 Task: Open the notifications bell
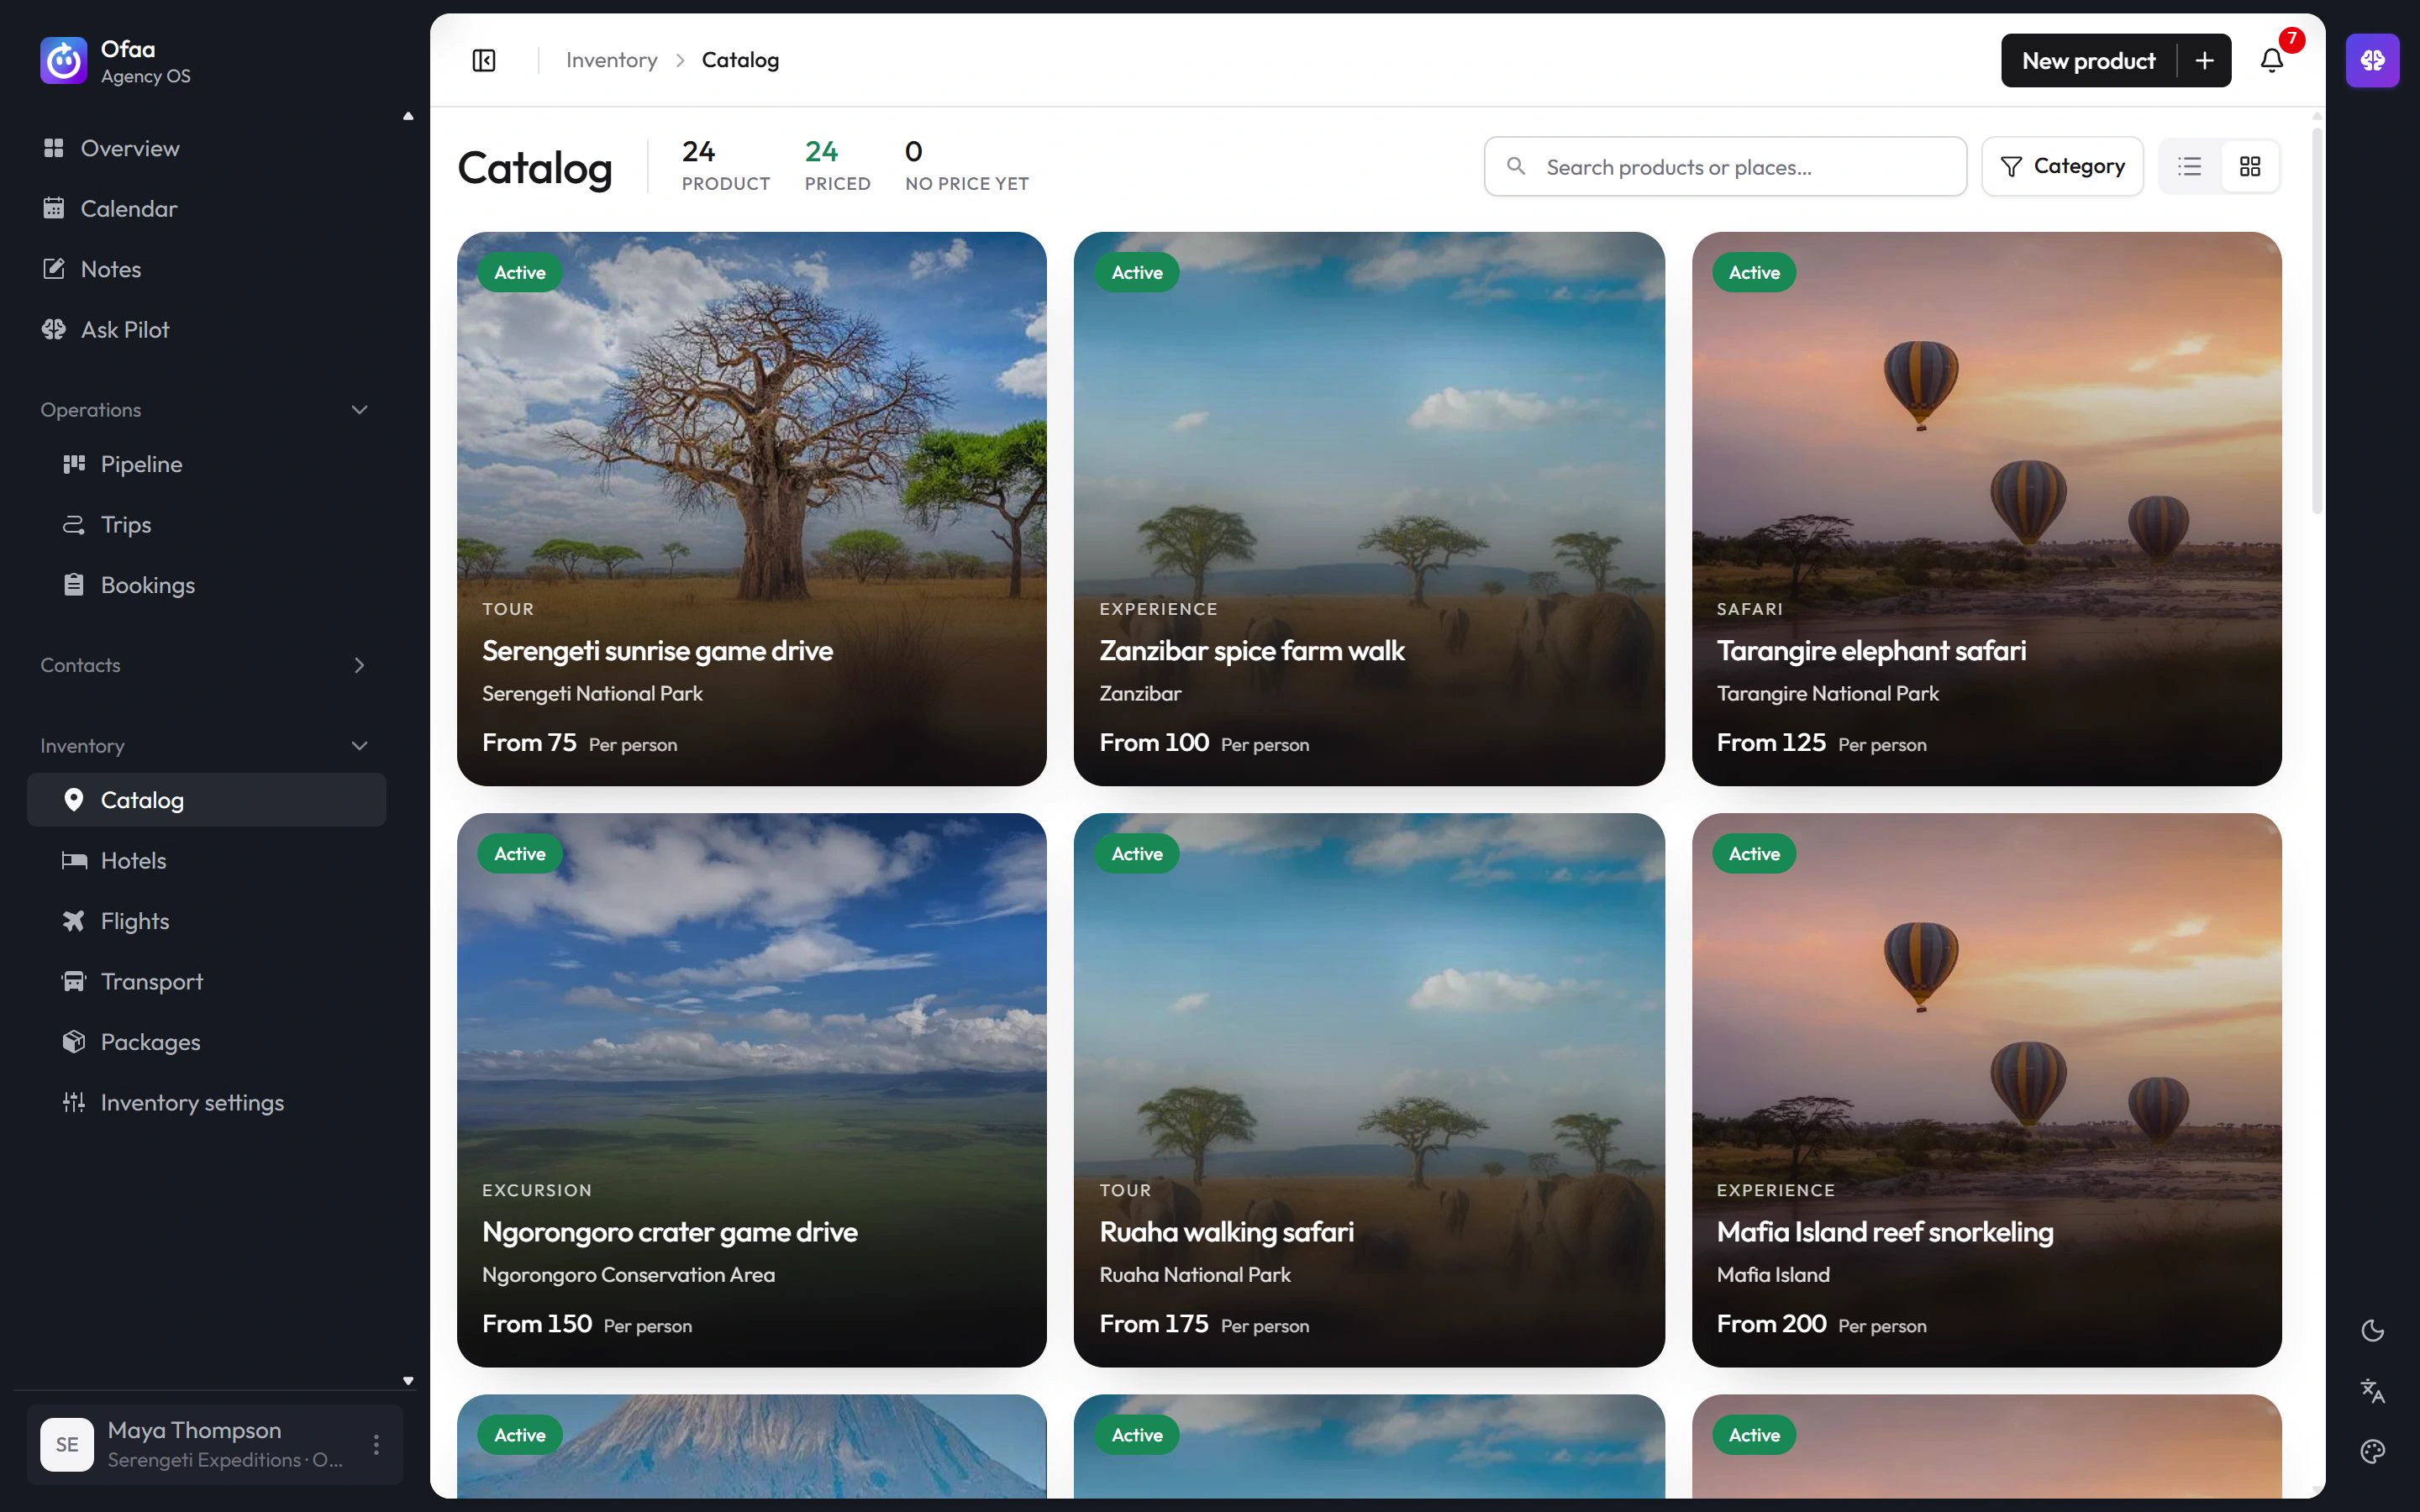click(x=2272, y=61)
